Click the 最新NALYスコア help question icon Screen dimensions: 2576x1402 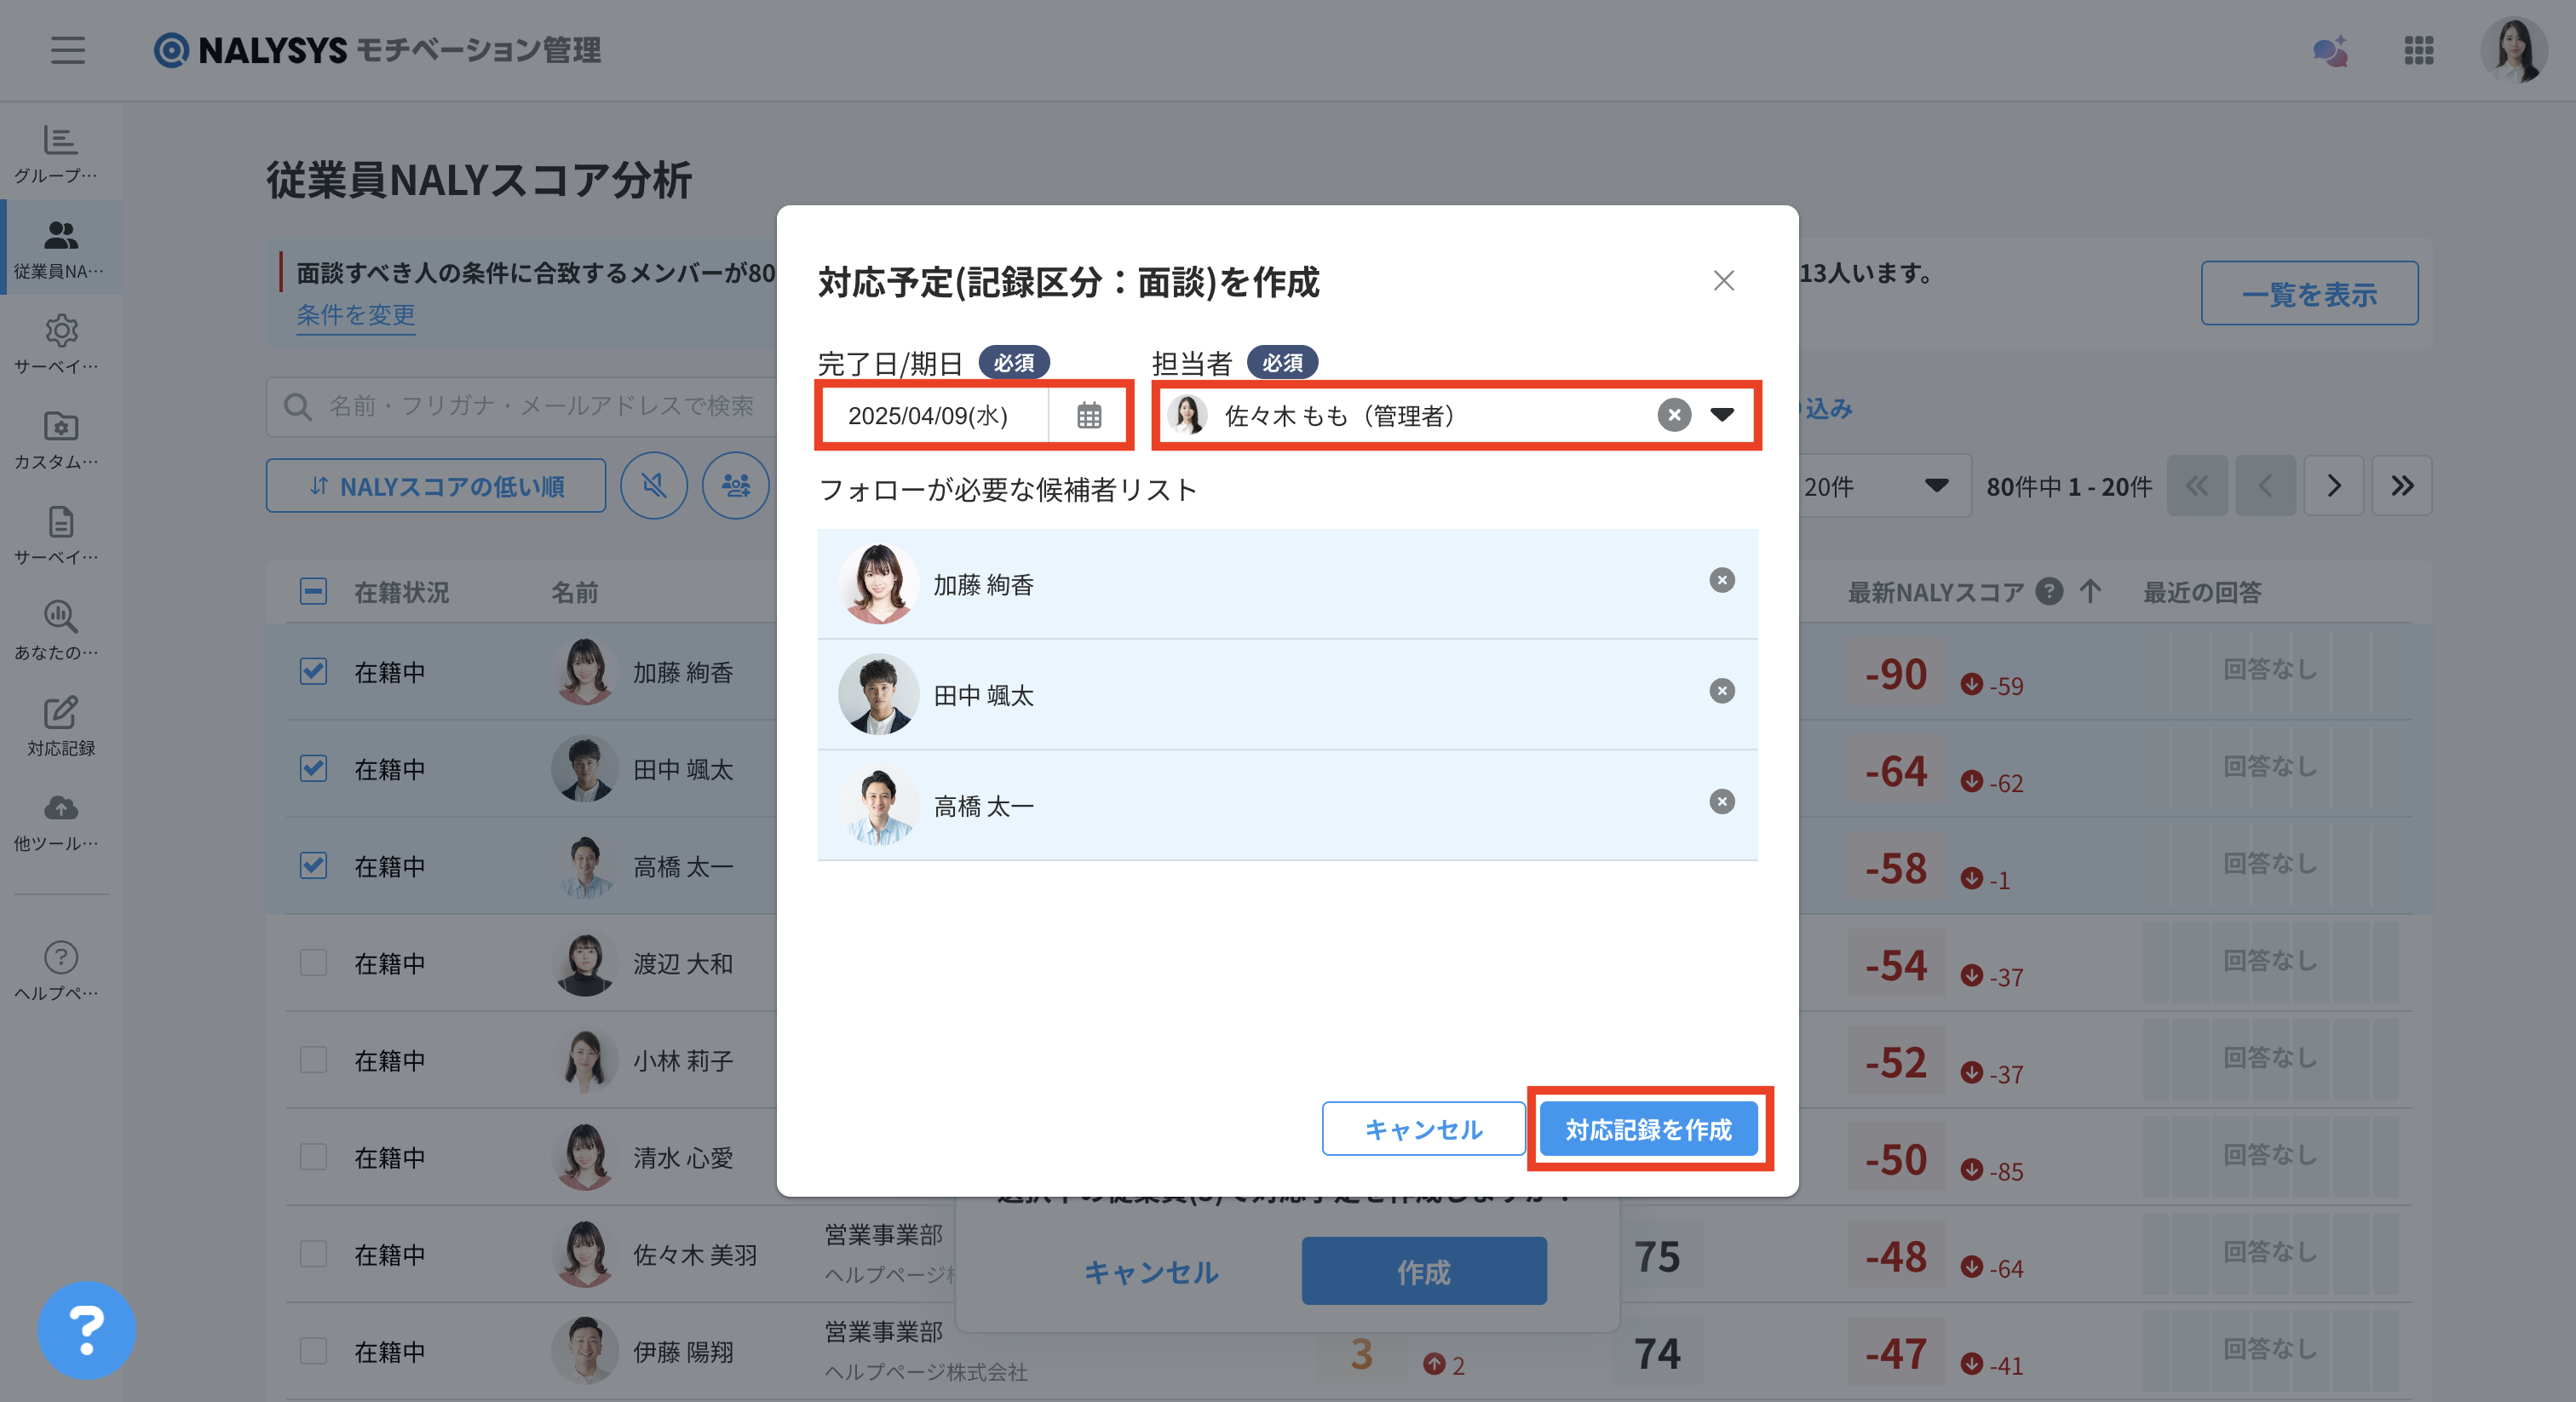click(x=2049, y=592)
